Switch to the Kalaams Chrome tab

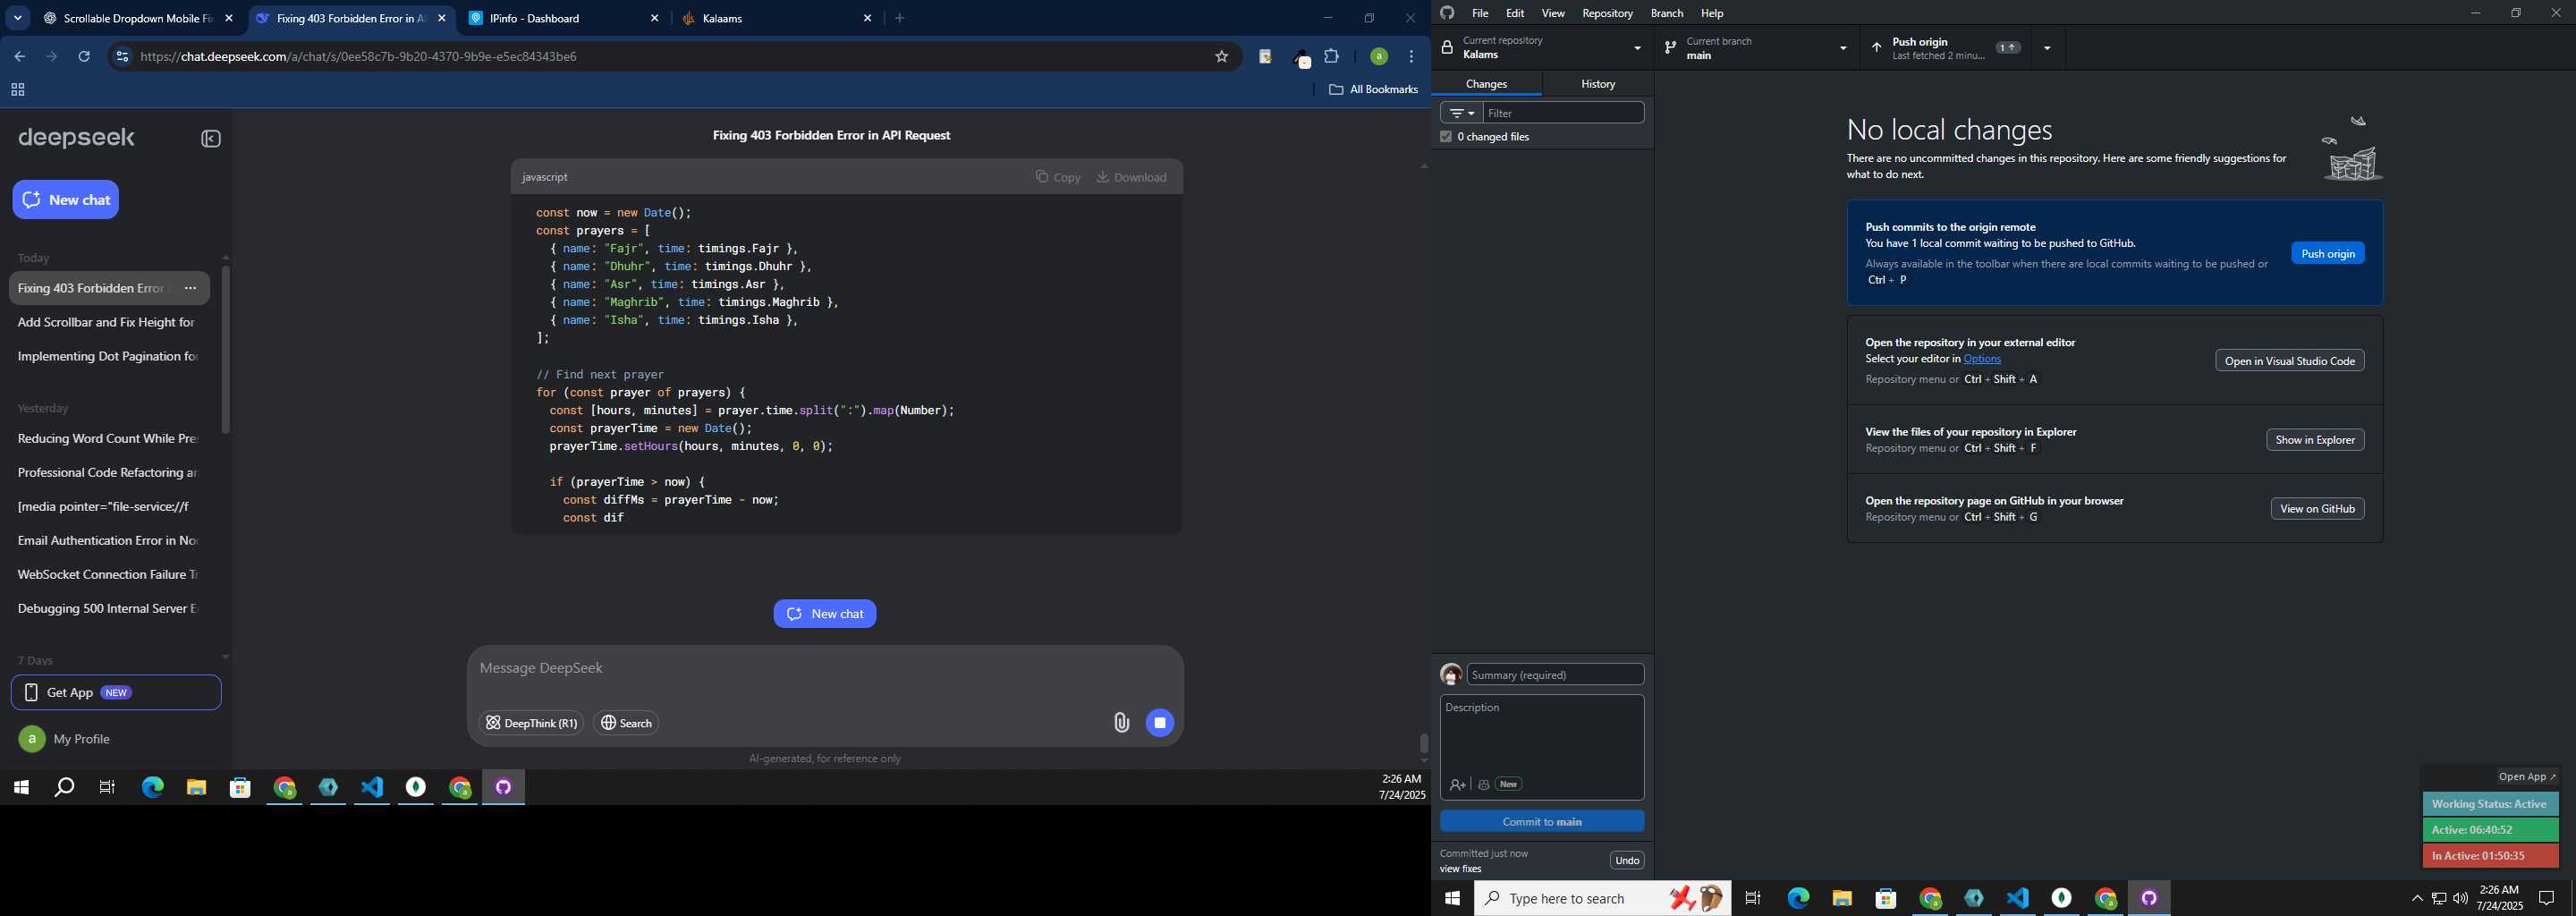point(775,18)
